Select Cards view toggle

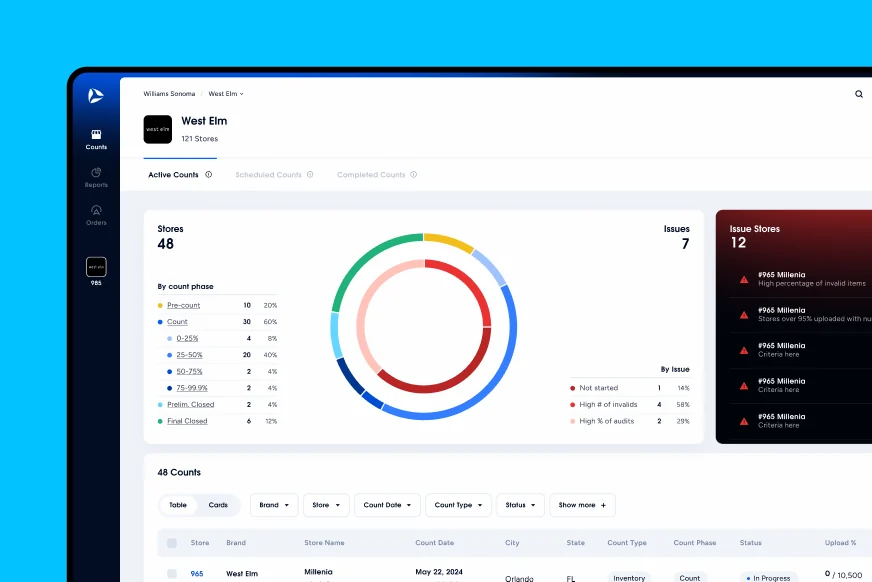(x=218, y=505)
